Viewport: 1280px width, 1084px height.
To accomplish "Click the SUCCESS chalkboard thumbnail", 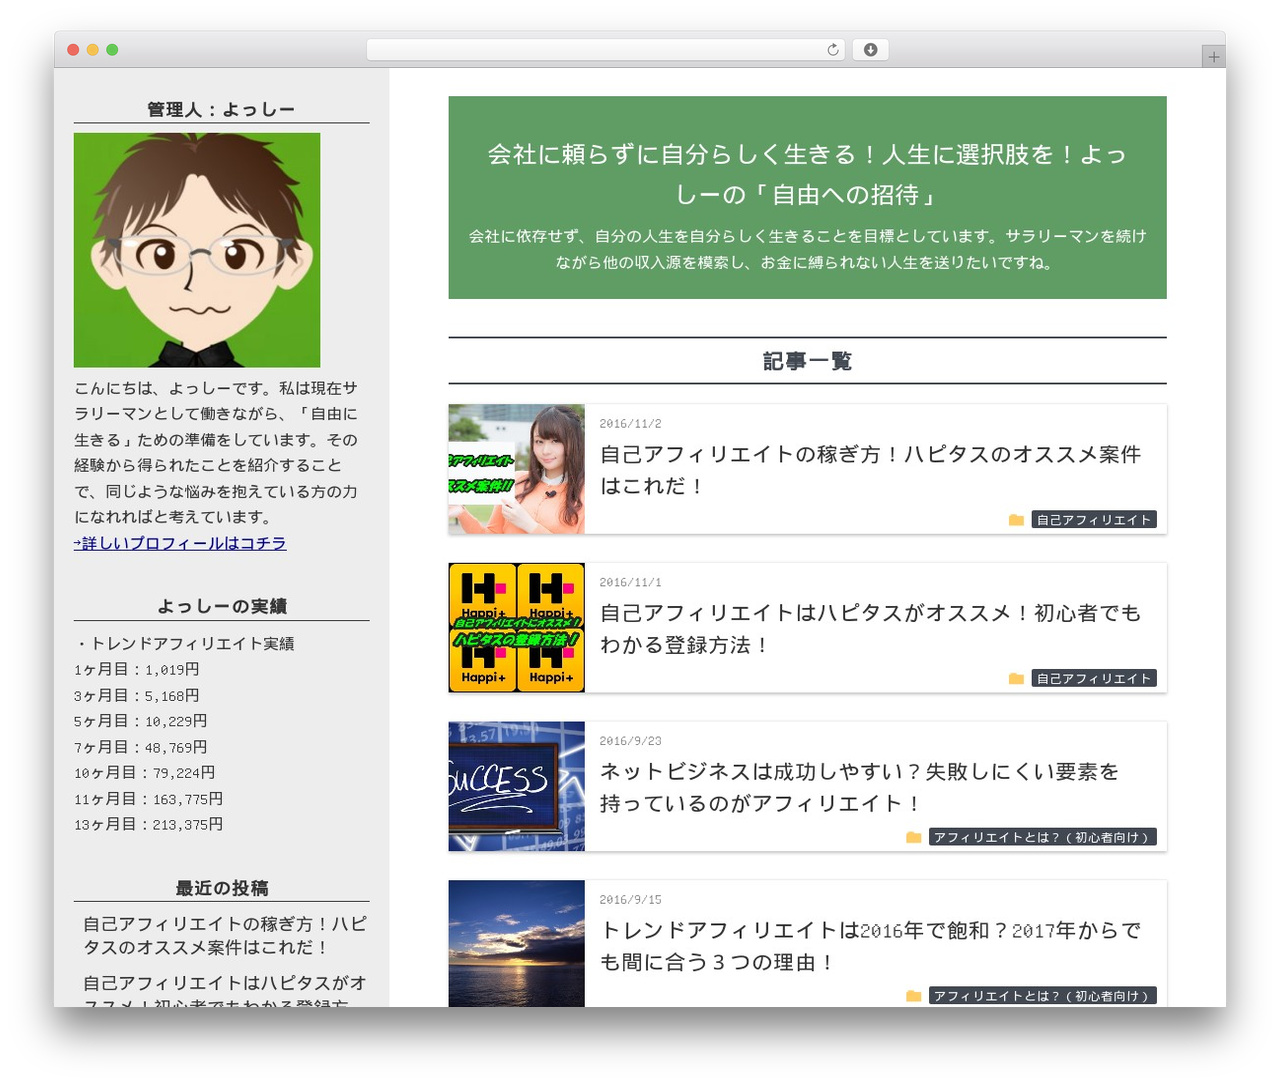I will pos(516,786).
